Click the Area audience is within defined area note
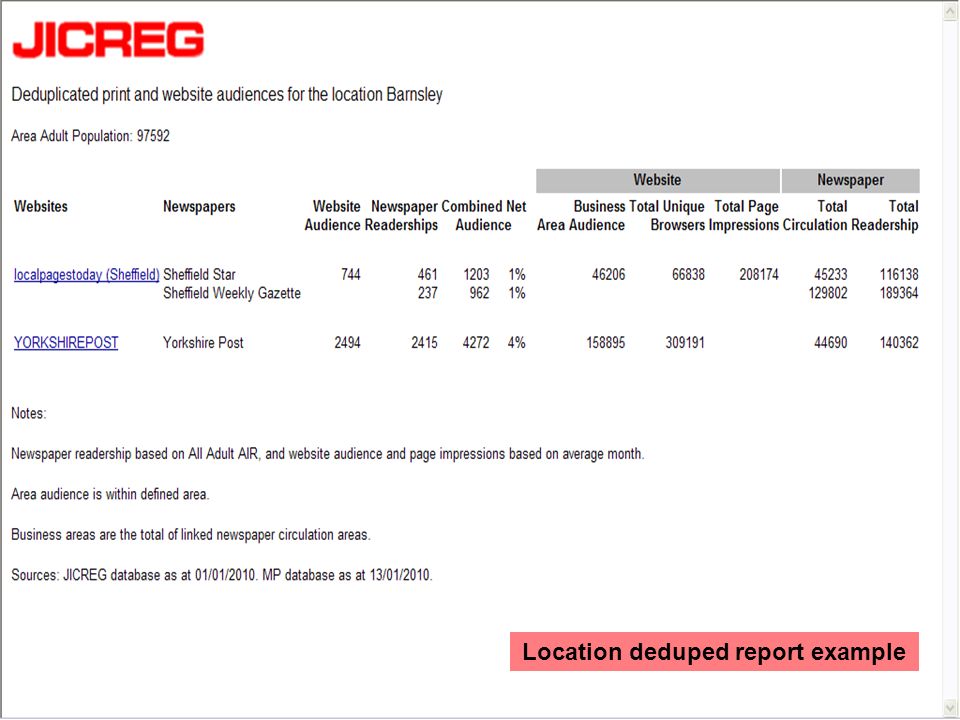This screenshot has width=960, height=720. 110,494
